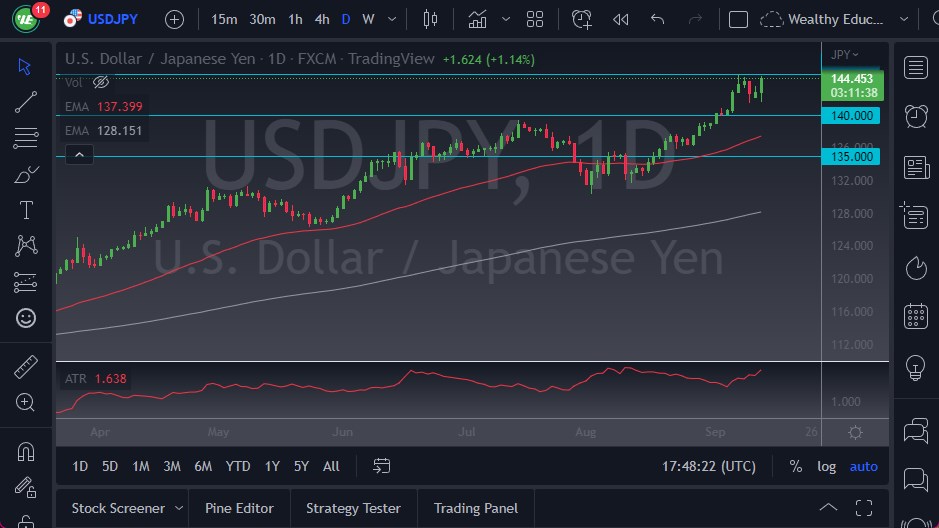
Task: Show All available date range
Action: coord(331,466)
